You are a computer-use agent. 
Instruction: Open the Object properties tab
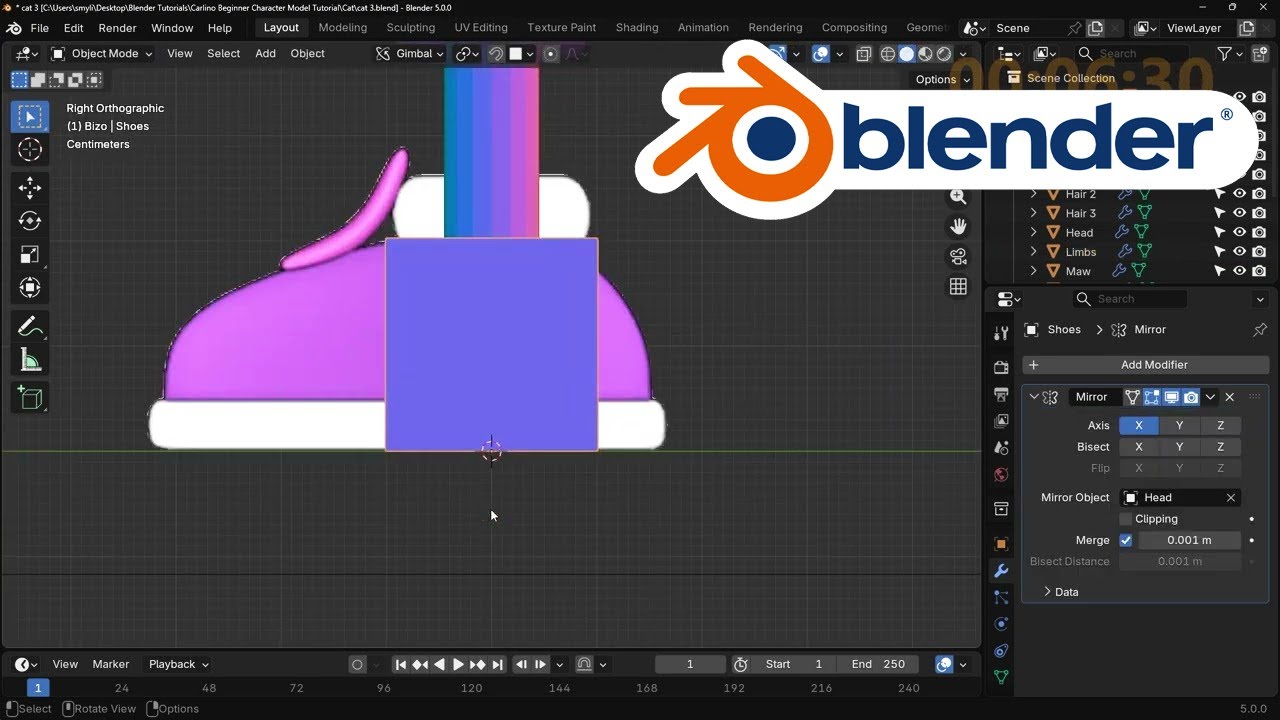[x=1001, y=544]
